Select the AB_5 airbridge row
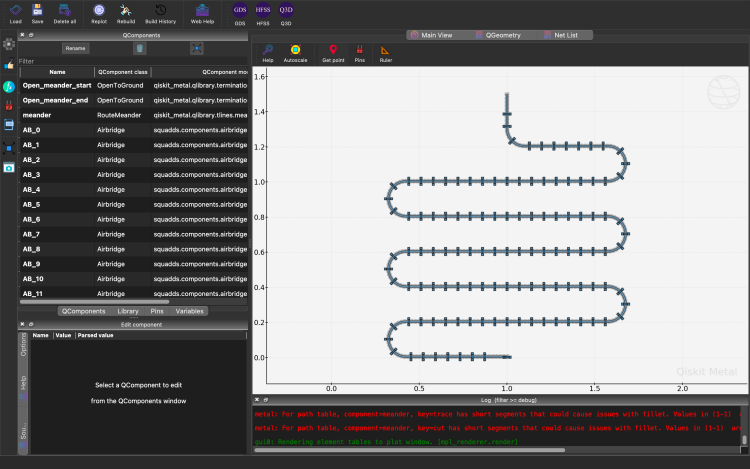The height and width of the screenshot is (469, 750). [x=134, y=205]
